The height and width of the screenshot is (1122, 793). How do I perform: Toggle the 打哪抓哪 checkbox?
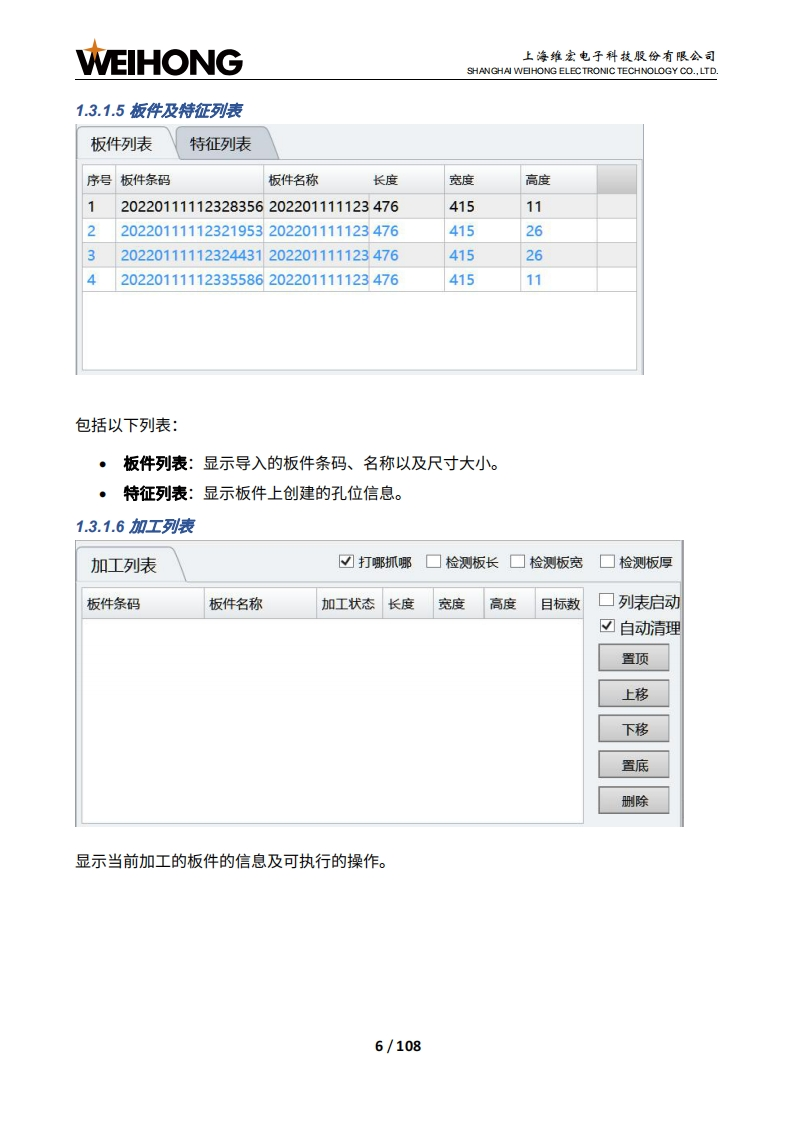point(346,562)
